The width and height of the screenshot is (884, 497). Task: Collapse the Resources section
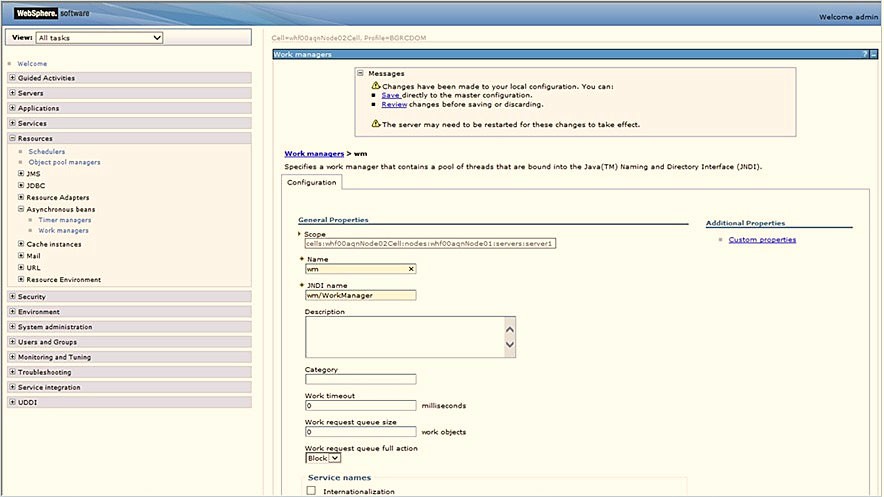[12, 138]
